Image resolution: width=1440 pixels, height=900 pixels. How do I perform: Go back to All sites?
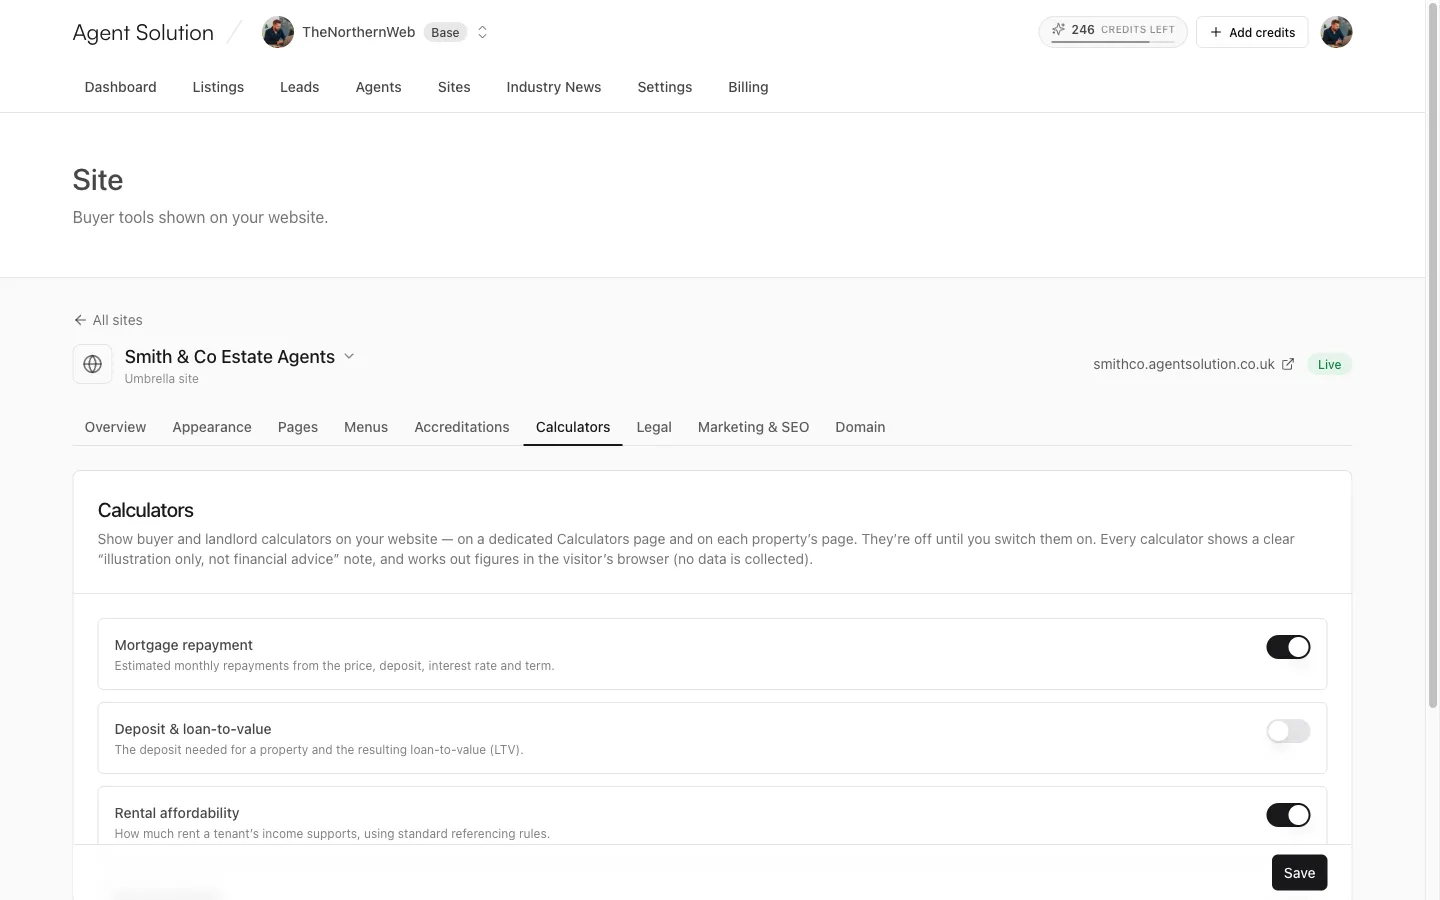pos(108,320)
